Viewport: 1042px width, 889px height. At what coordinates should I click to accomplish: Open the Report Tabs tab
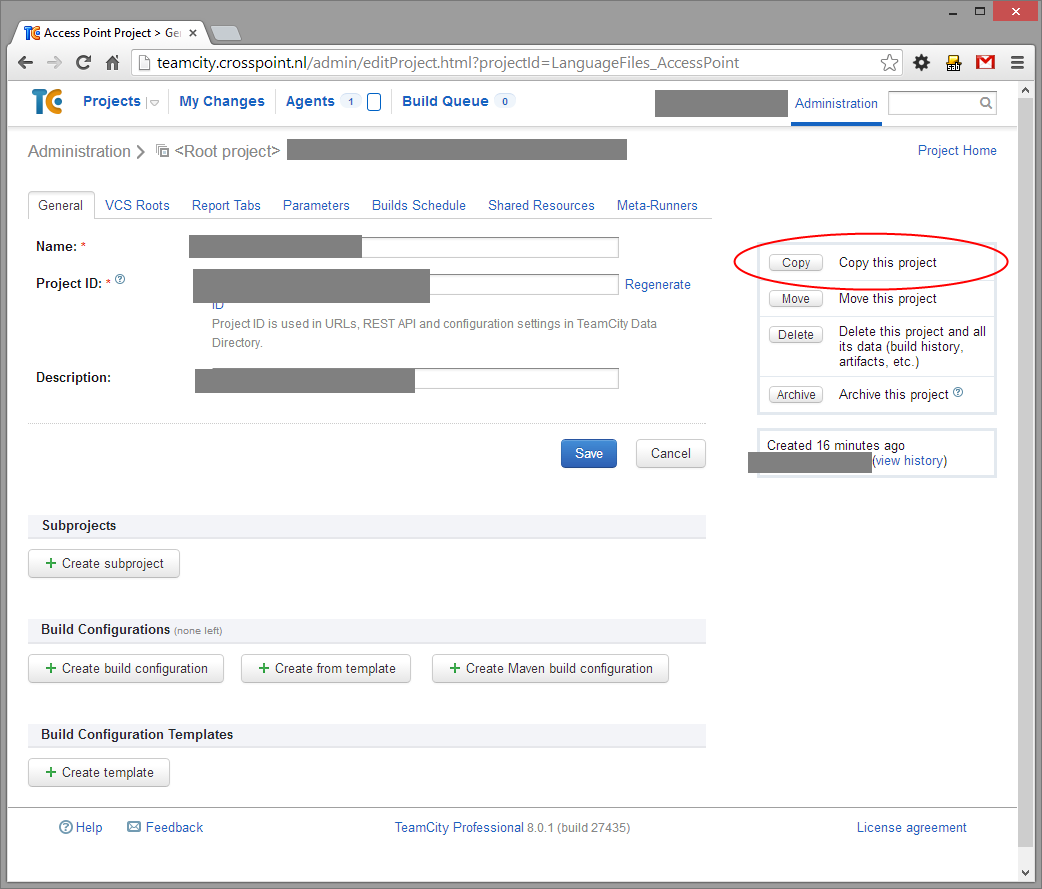tap(226, 205)
